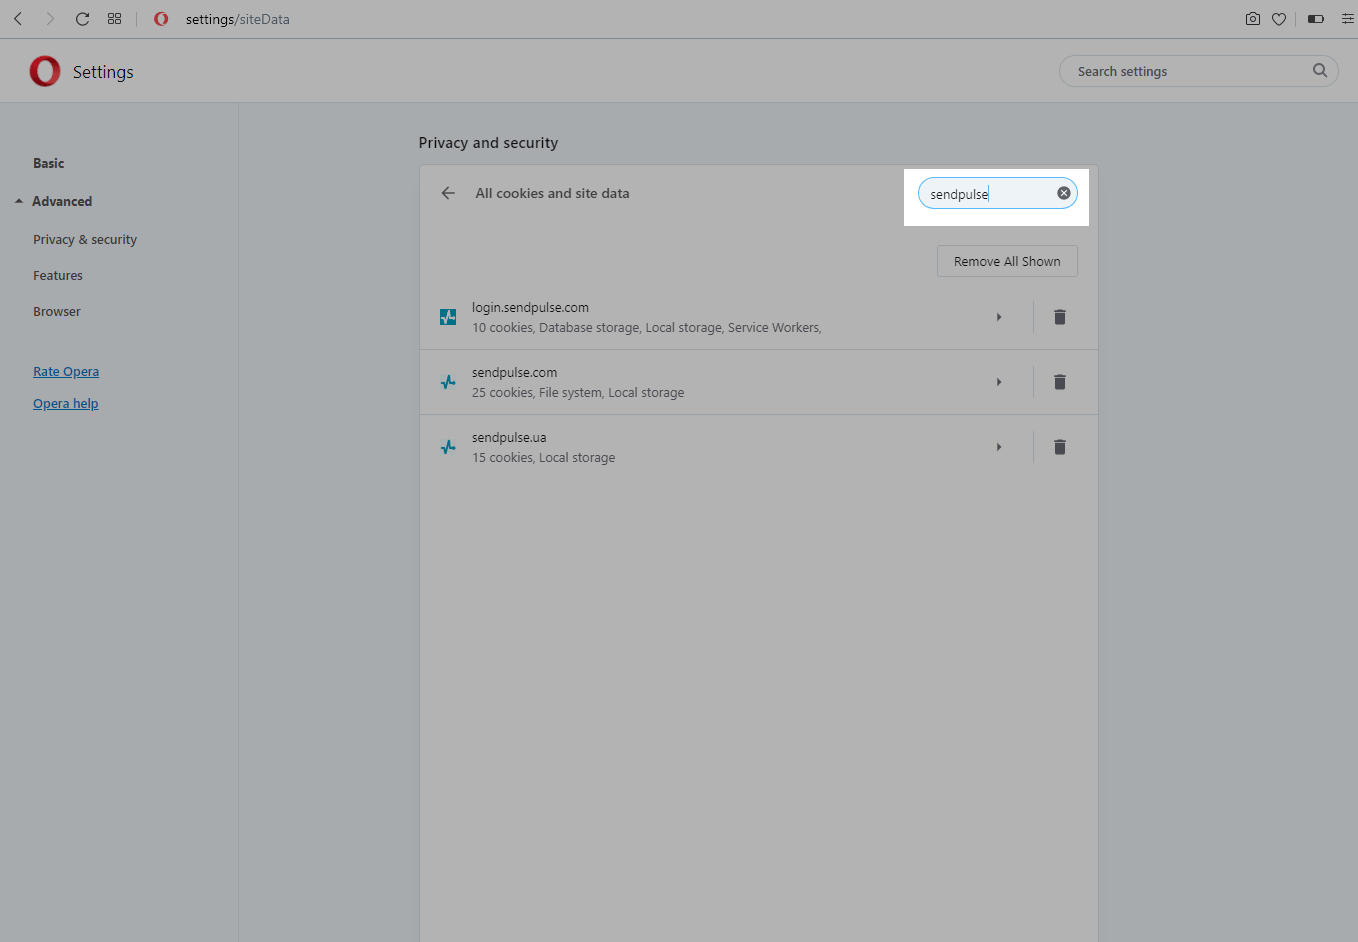Click the battery saver icon
Viewport: 1358px width, 942px height.
coord(1316,19)
